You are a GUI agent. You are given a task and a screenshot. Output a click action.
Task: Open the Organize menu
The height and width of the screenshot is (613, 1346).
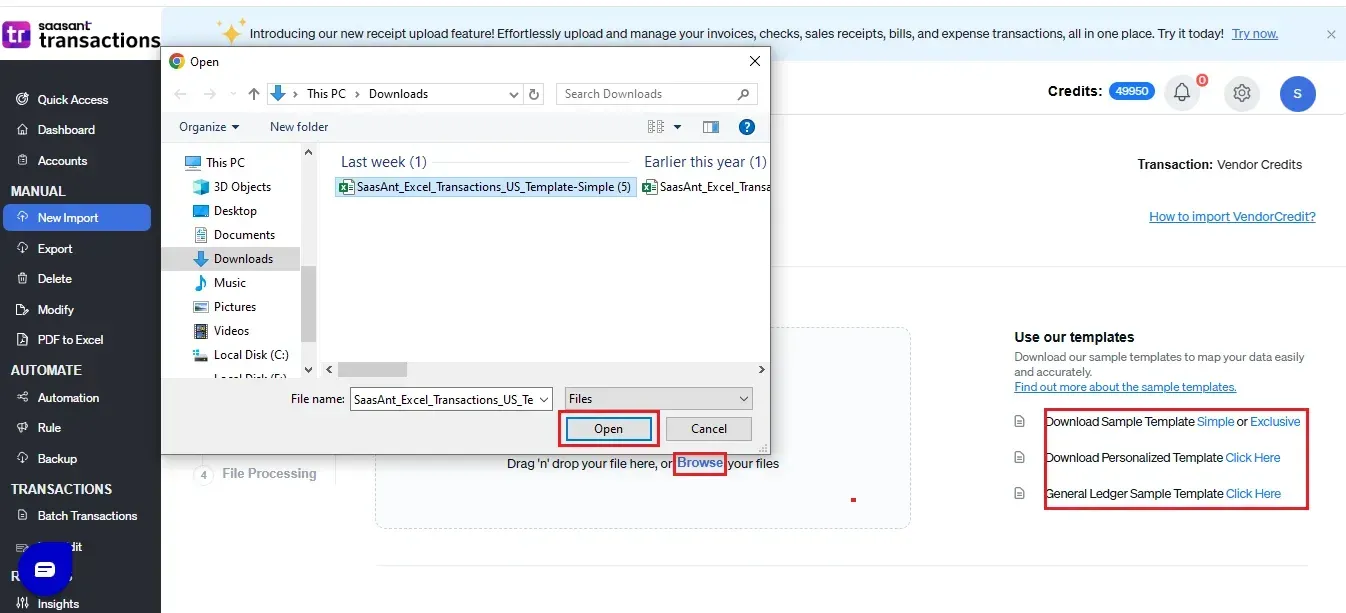[207, 126]
